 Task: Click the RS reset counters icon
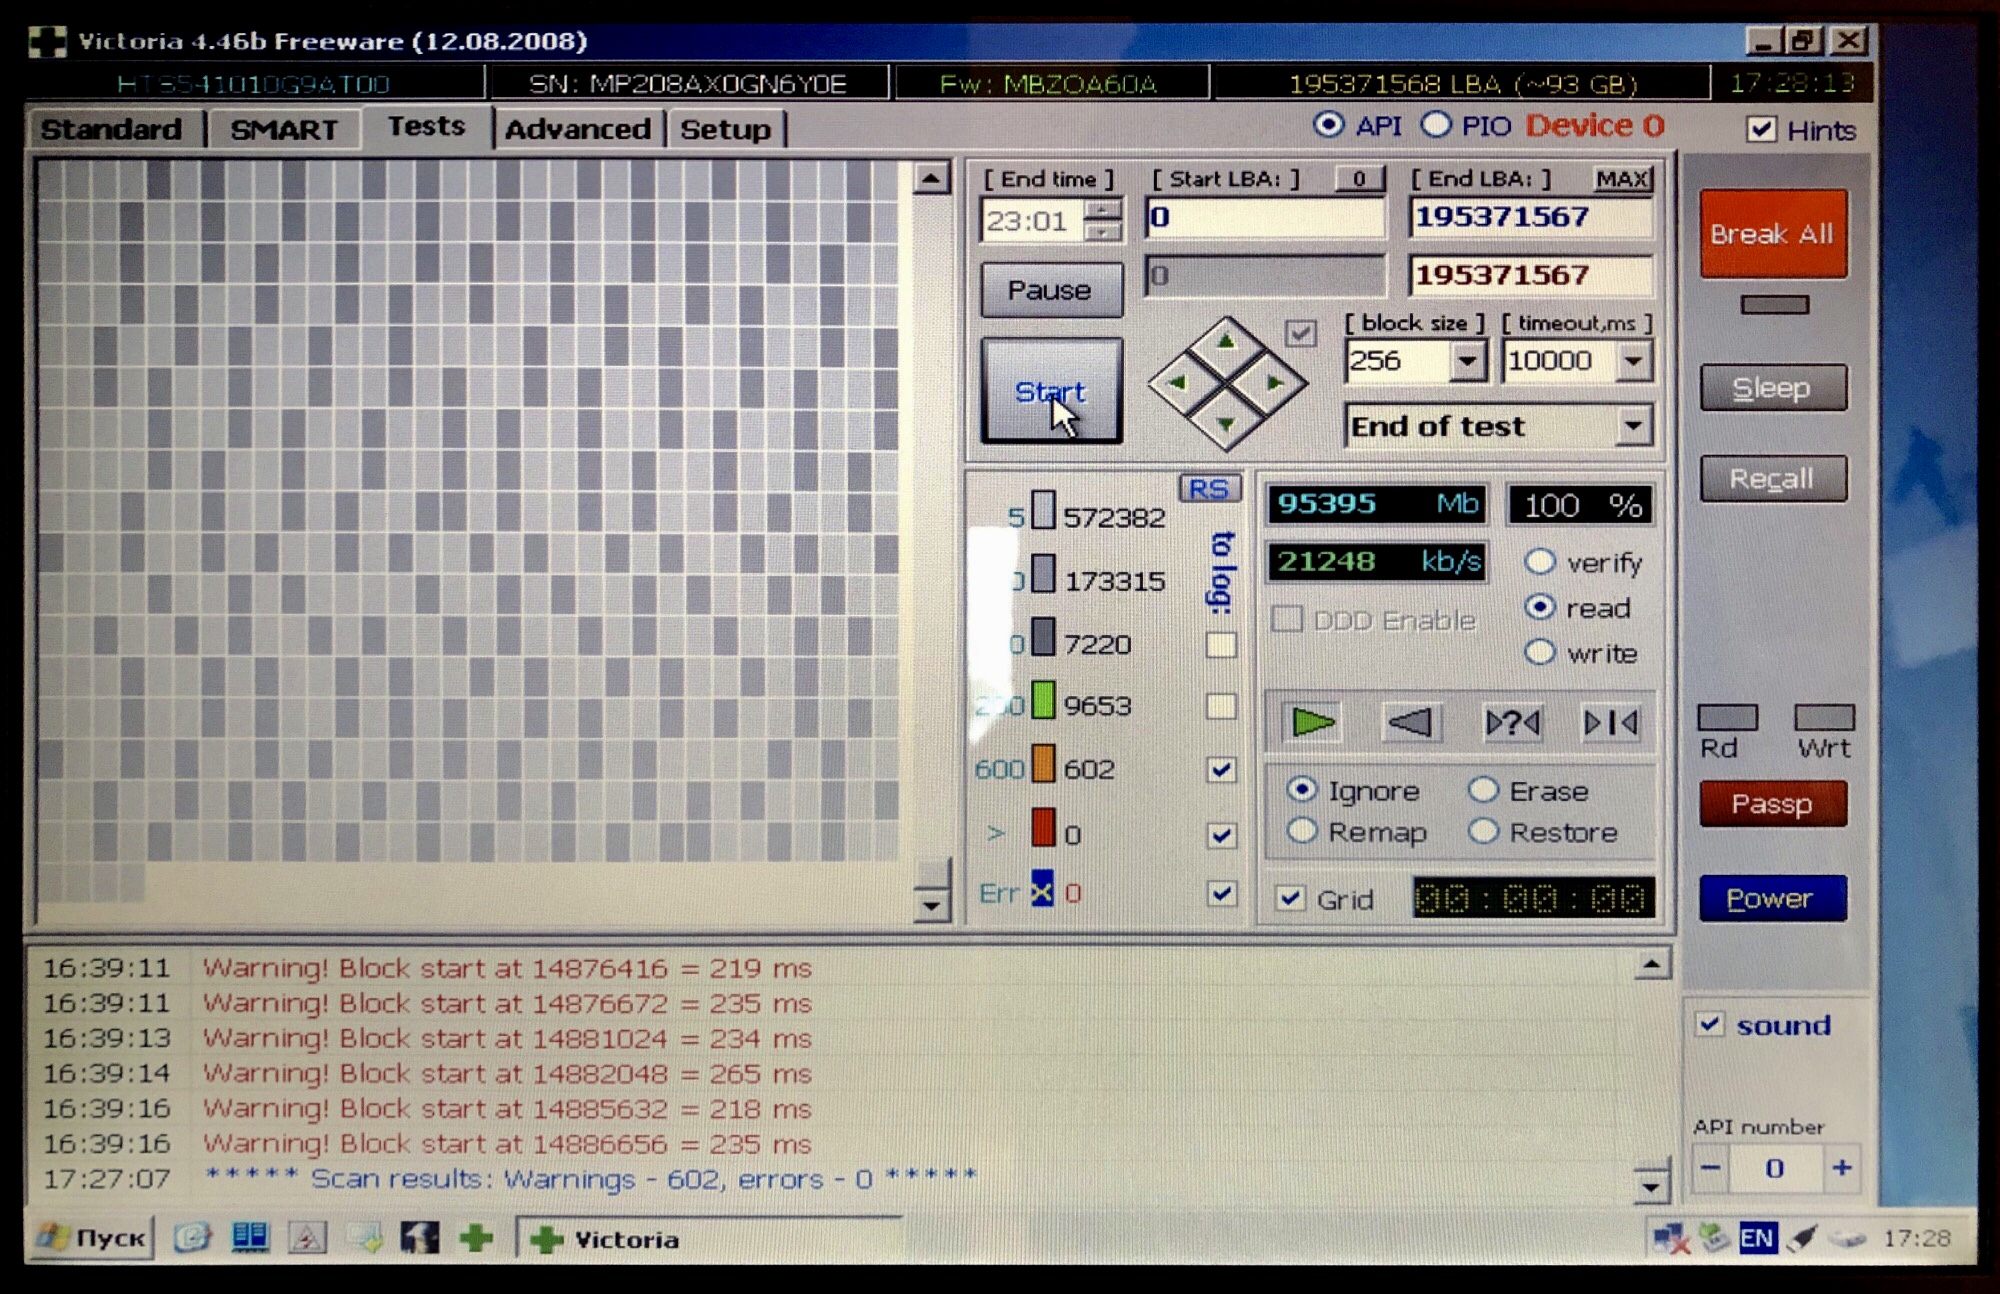point(1209,490)
